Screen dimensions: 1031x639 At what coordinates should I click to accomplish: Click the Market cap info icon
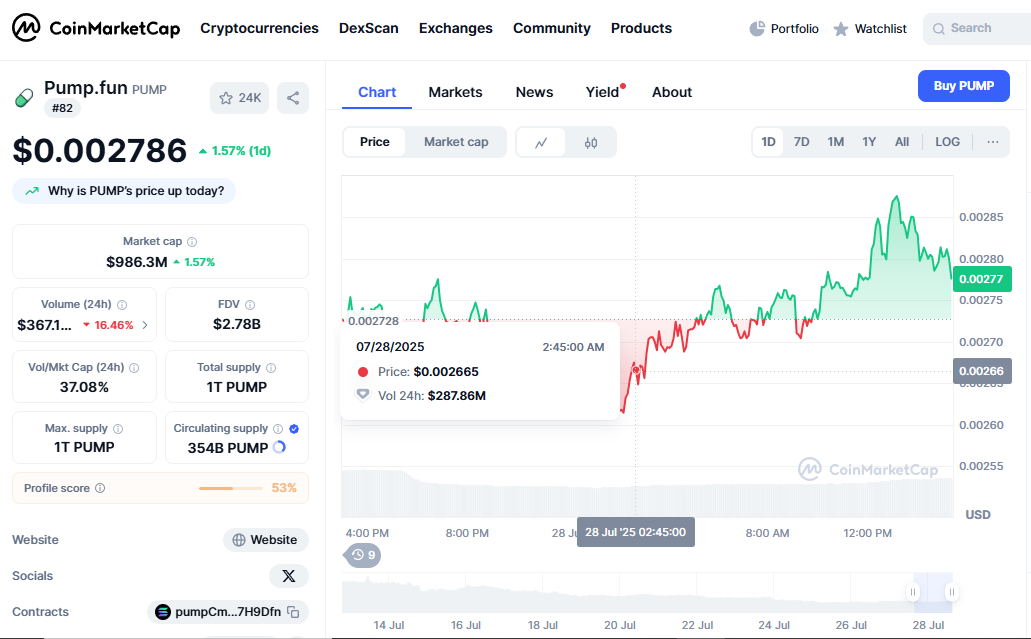point(192,242)
